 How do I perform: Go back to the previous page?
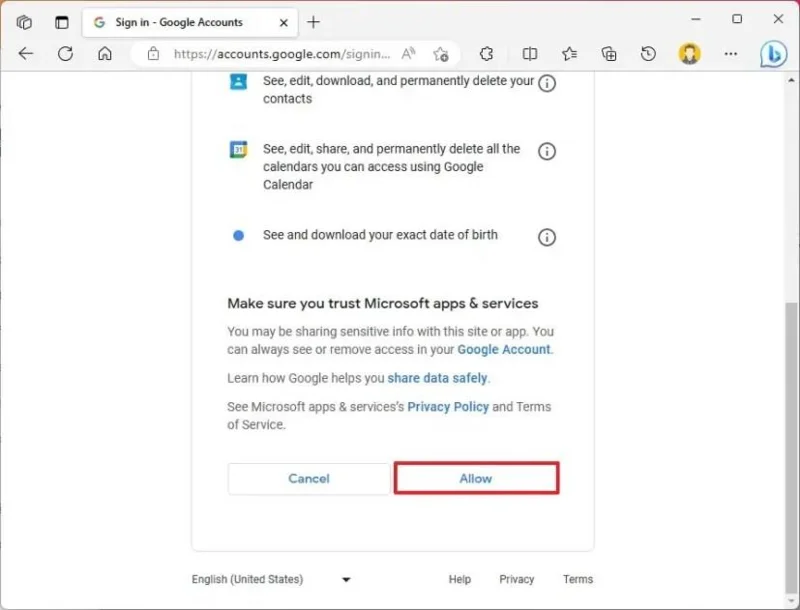click(x=26, y=54)
